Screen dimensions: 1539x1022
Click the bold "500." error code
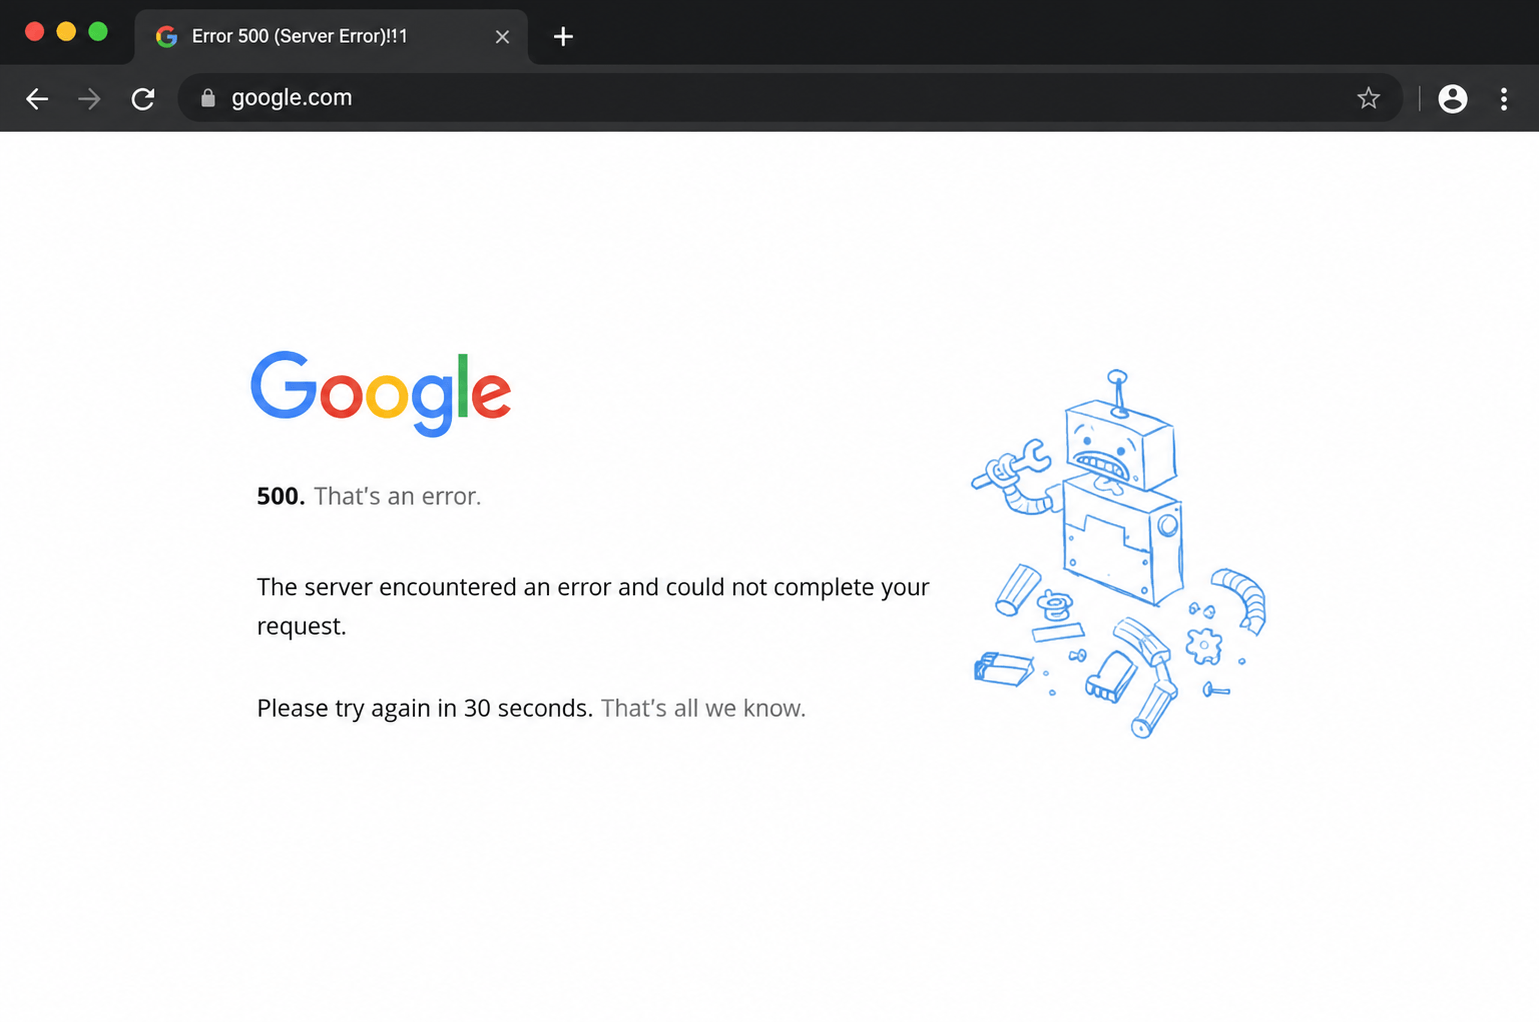coord(280,496)
